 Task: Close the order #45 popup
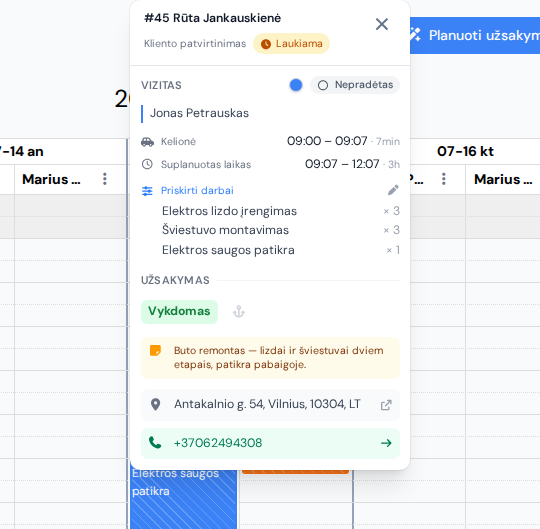tap(382, 24)
